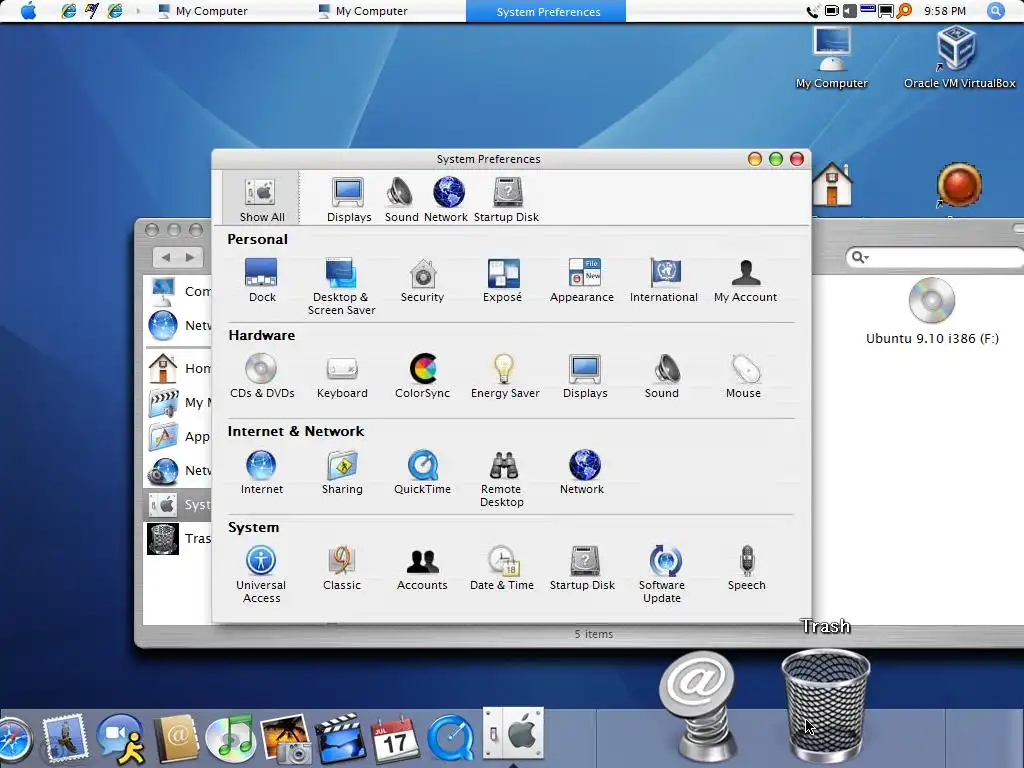1024x768 pixels.
Task: Launch iPhoto from the dock
Action: point(285,739)
